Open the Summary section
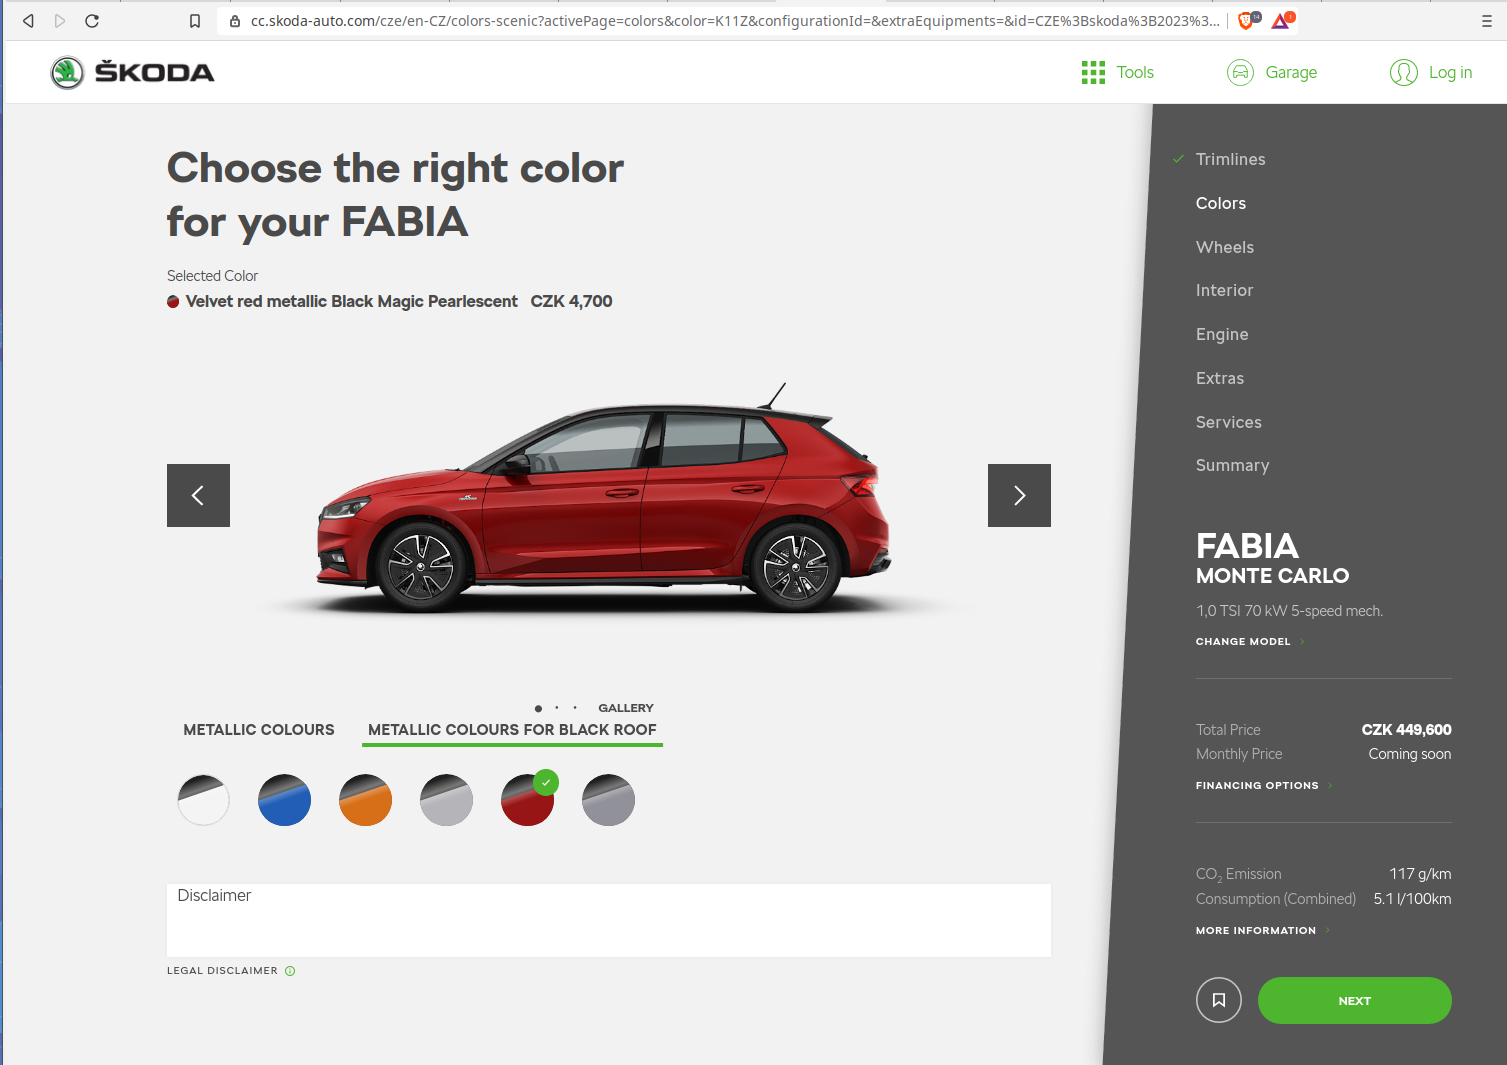This screenshot has height=1065, width=1507. 1232,465
